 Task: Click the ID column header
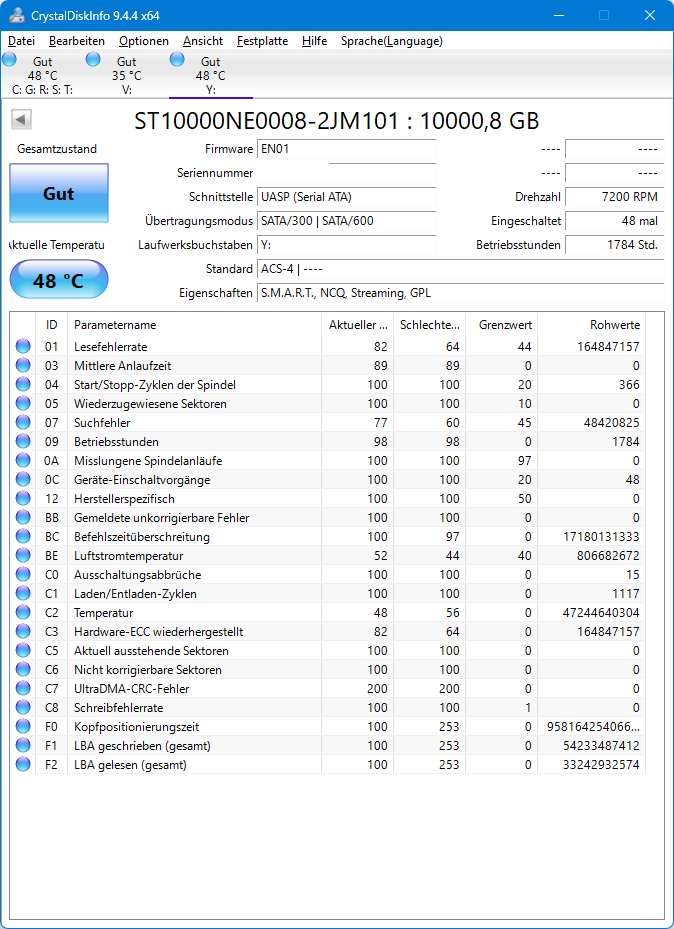[52, 325]
